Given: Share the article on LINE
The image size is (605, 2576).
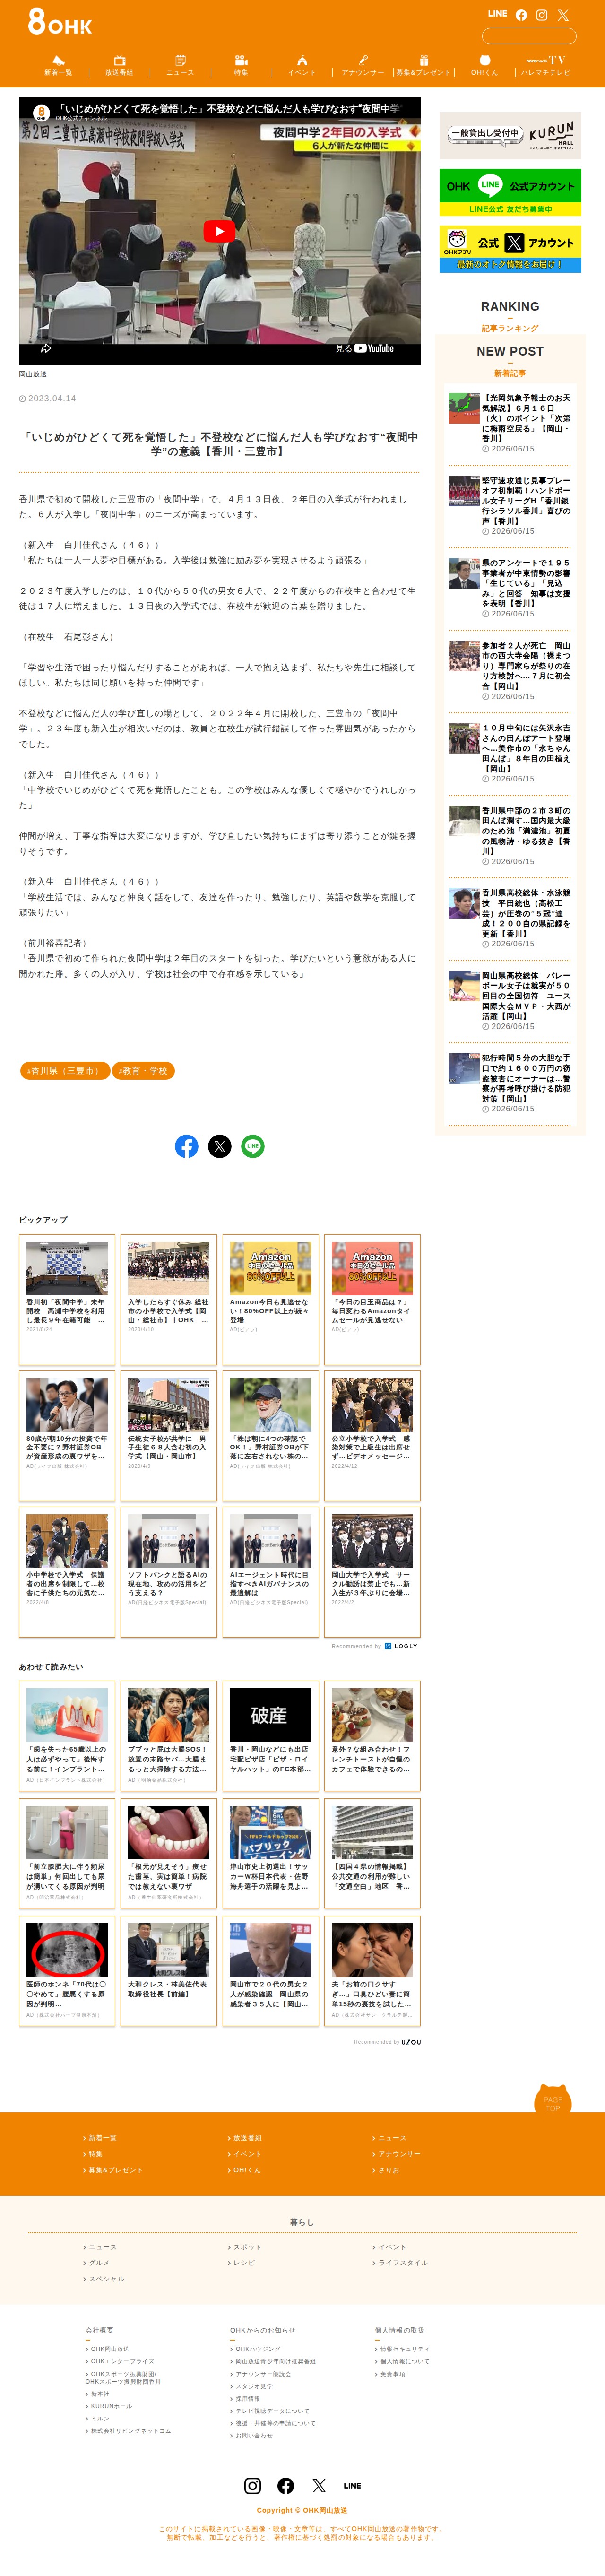Looking at the screenshot, I should pyautogui.click(x=253, y=1146).
